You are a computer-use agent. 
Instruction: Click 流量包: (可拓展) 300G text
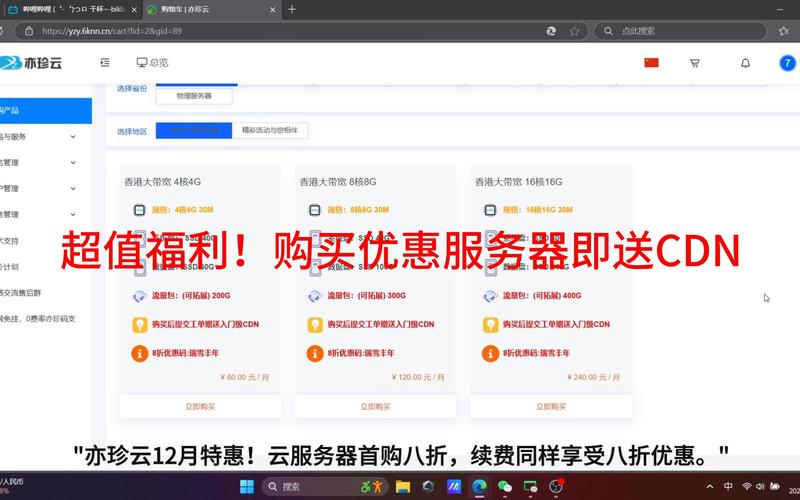tap(367, 296)
